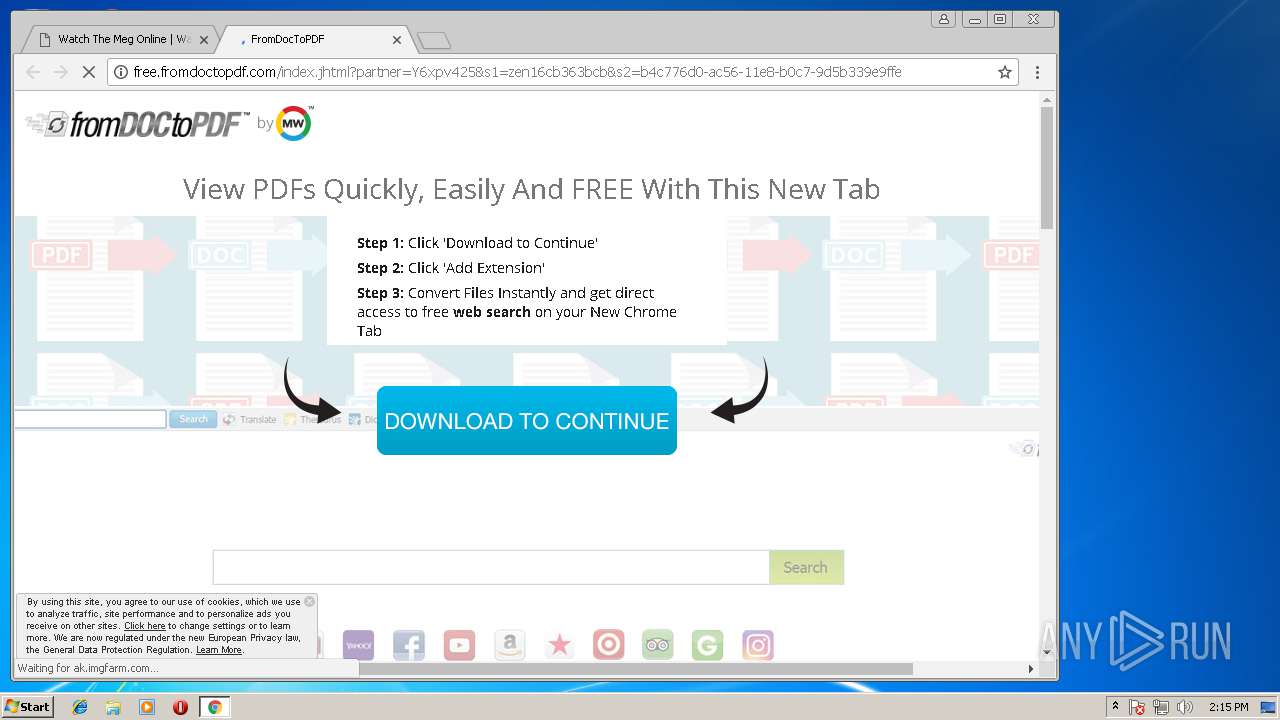The width and height of the screenshot is (1280, 720).
Task: Open the Chrome profile icon
Action: [943, 19]
